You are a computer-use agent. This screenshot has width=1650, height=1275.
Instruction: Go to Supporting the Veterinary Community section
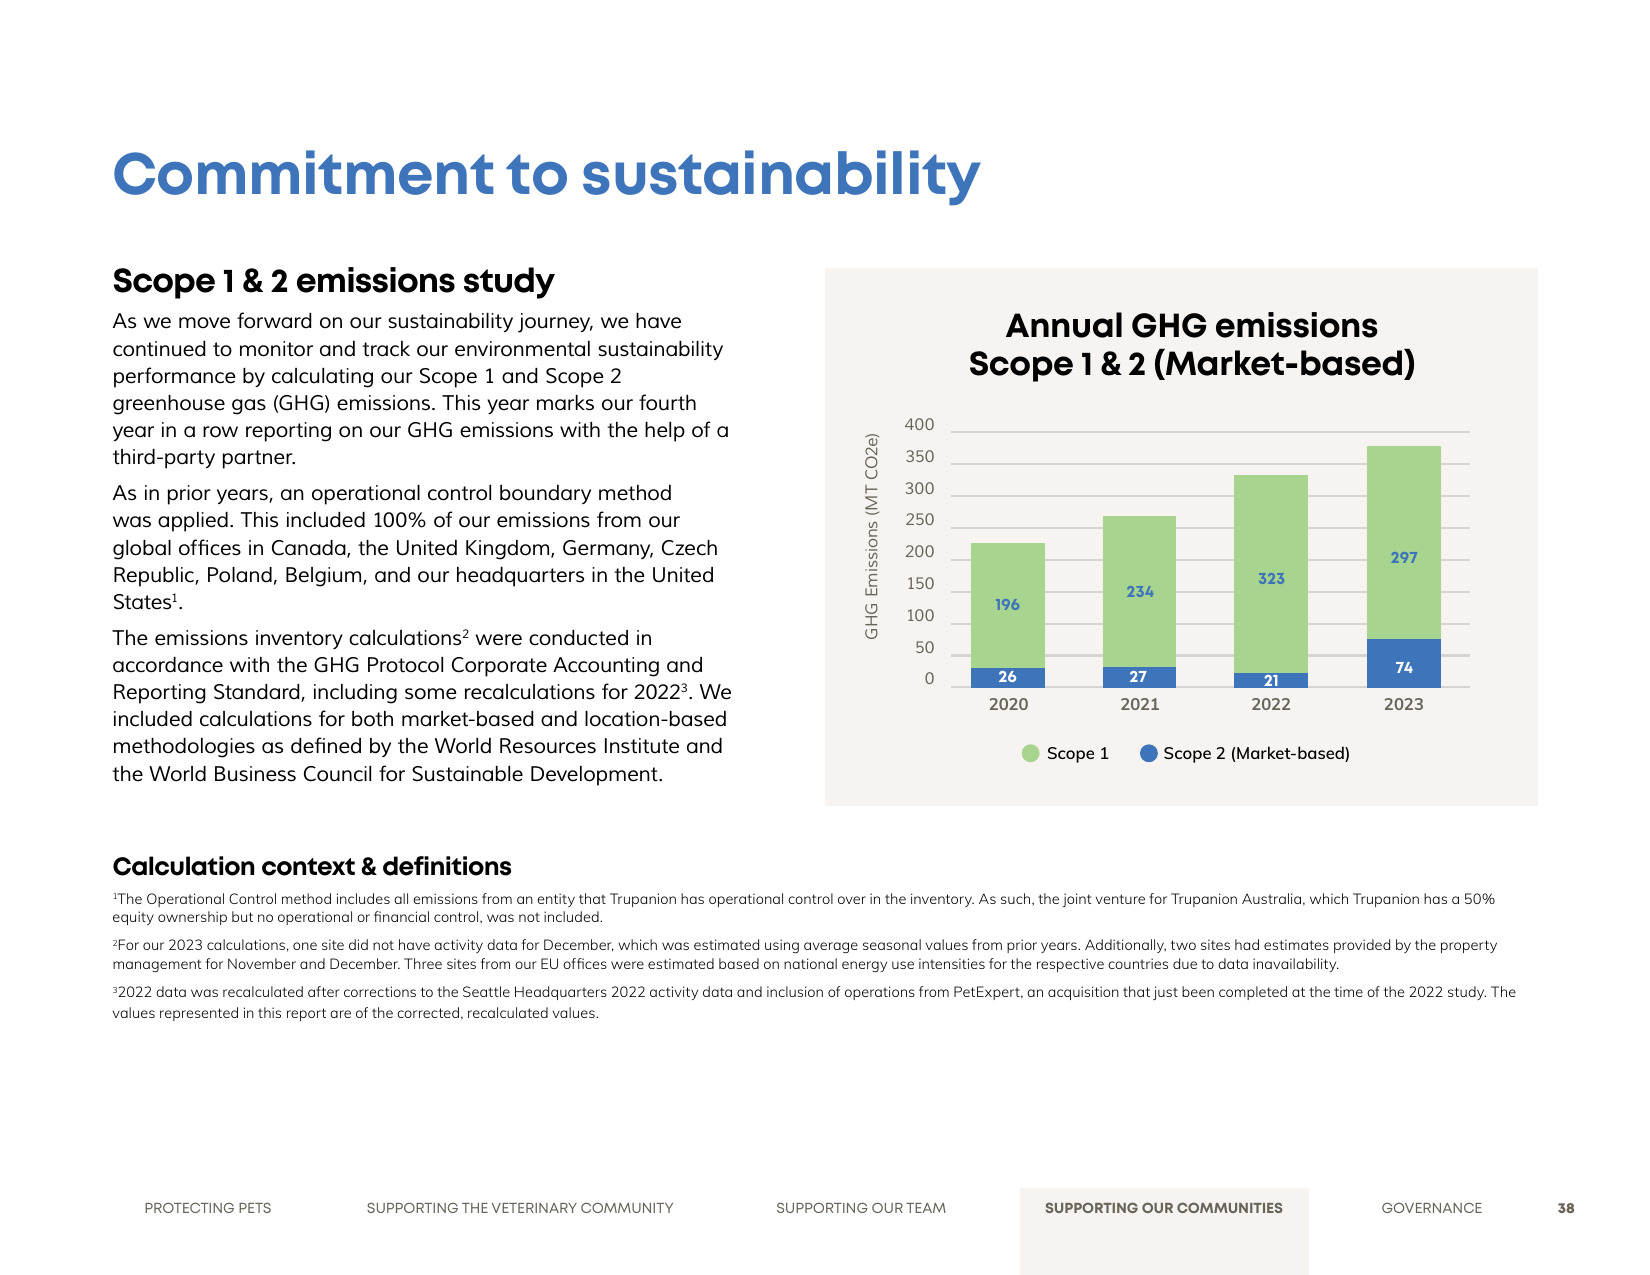(x=520, y=1208)
